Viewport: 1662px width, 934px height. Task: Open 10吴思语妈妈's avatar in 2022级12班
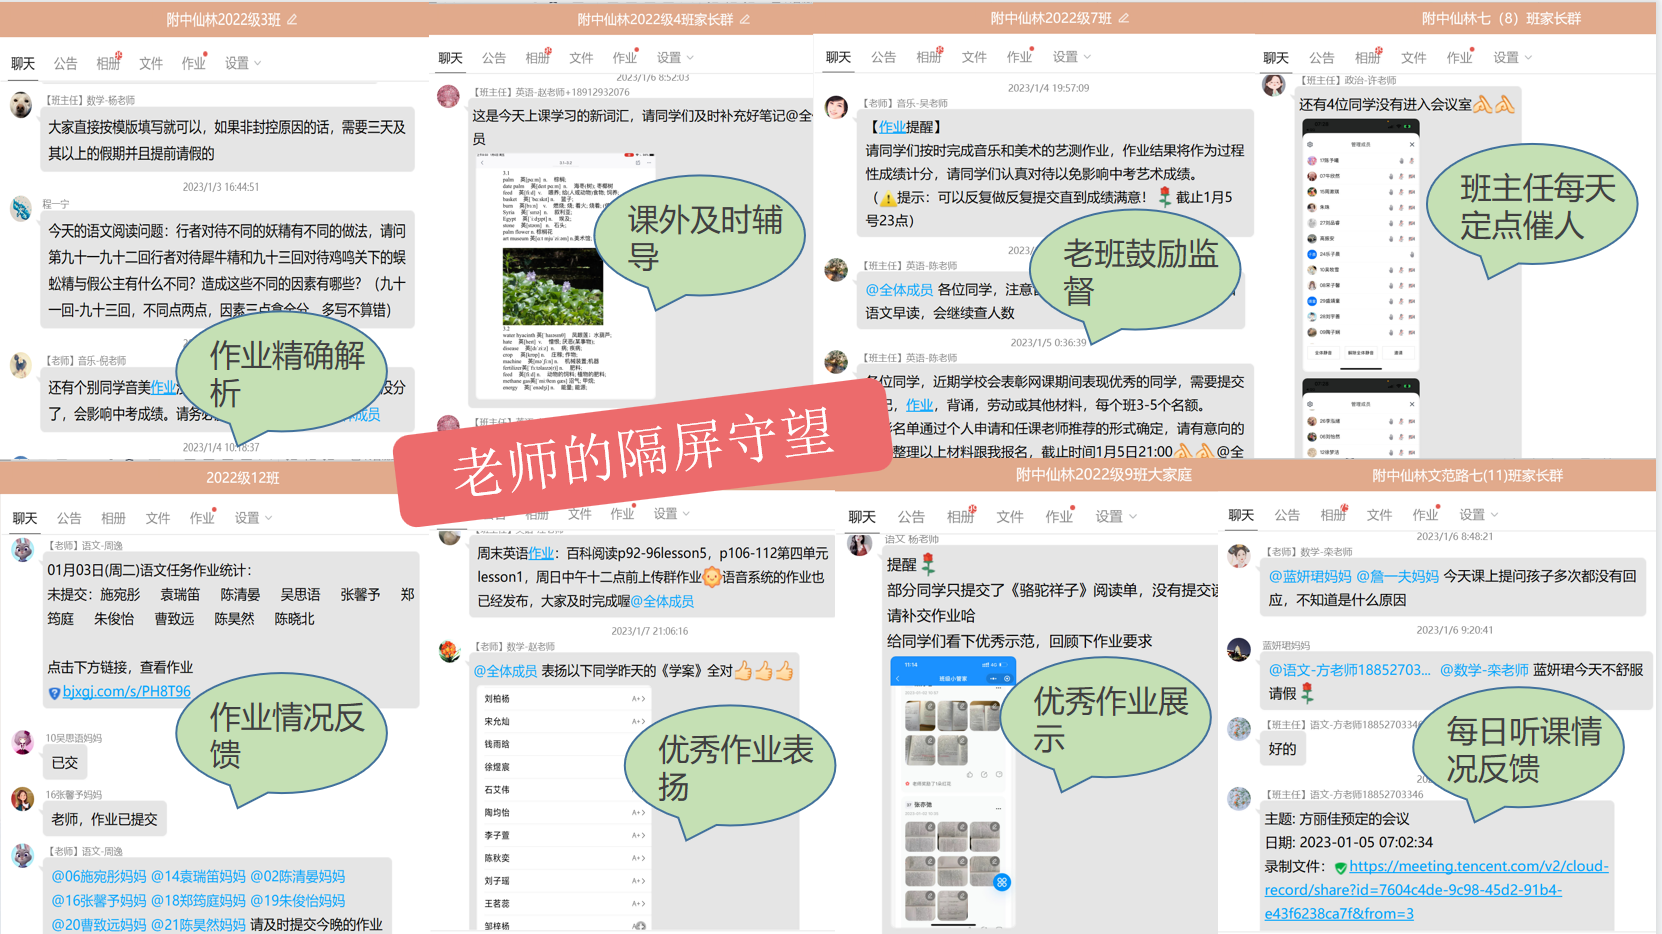(x=23, y=742)
